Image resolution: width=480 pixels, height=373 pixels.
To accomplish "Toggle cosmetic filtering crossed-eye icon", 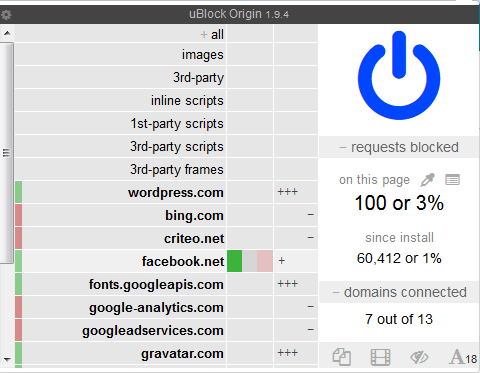I will point(419,357).
